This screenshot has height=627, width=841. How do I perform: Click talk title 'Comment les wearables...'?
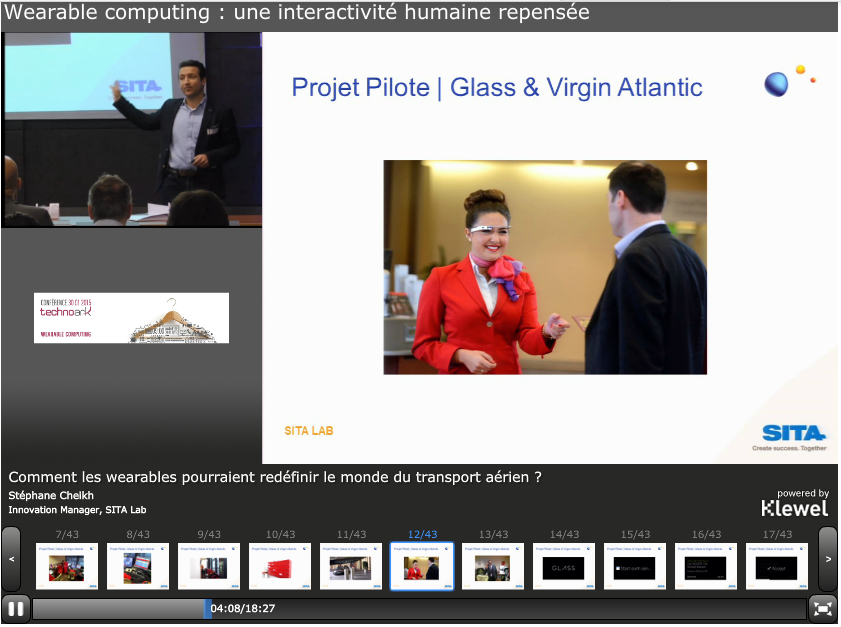(275, 477)
